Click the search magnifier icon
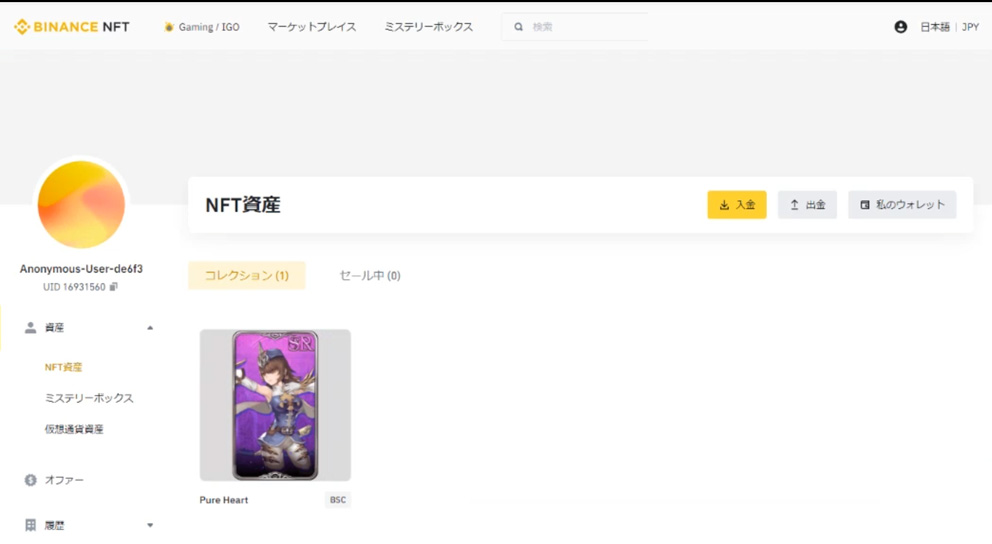 518,27
